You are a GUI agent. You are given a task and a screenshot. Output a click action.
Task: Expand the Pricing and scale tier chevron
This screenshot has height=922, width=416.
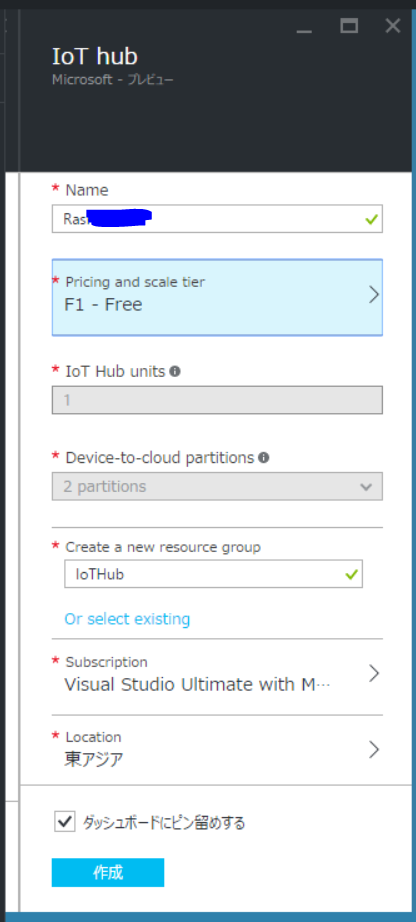373,295
